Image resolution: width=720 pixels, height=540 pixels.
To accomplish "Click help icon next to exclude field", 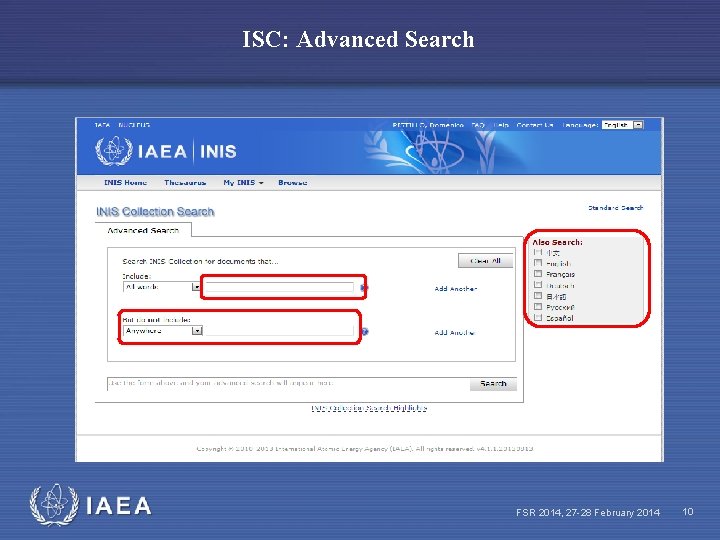I will coord(365,332).
